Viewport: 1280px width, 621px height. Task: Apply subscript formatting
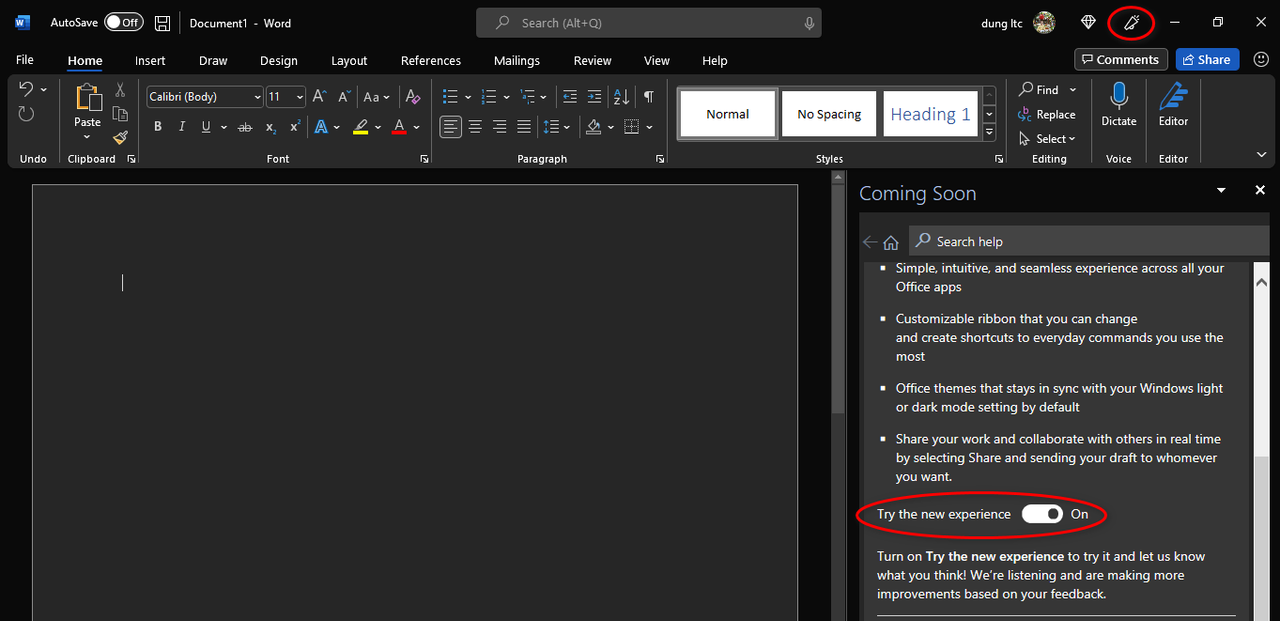pos(271,127)
